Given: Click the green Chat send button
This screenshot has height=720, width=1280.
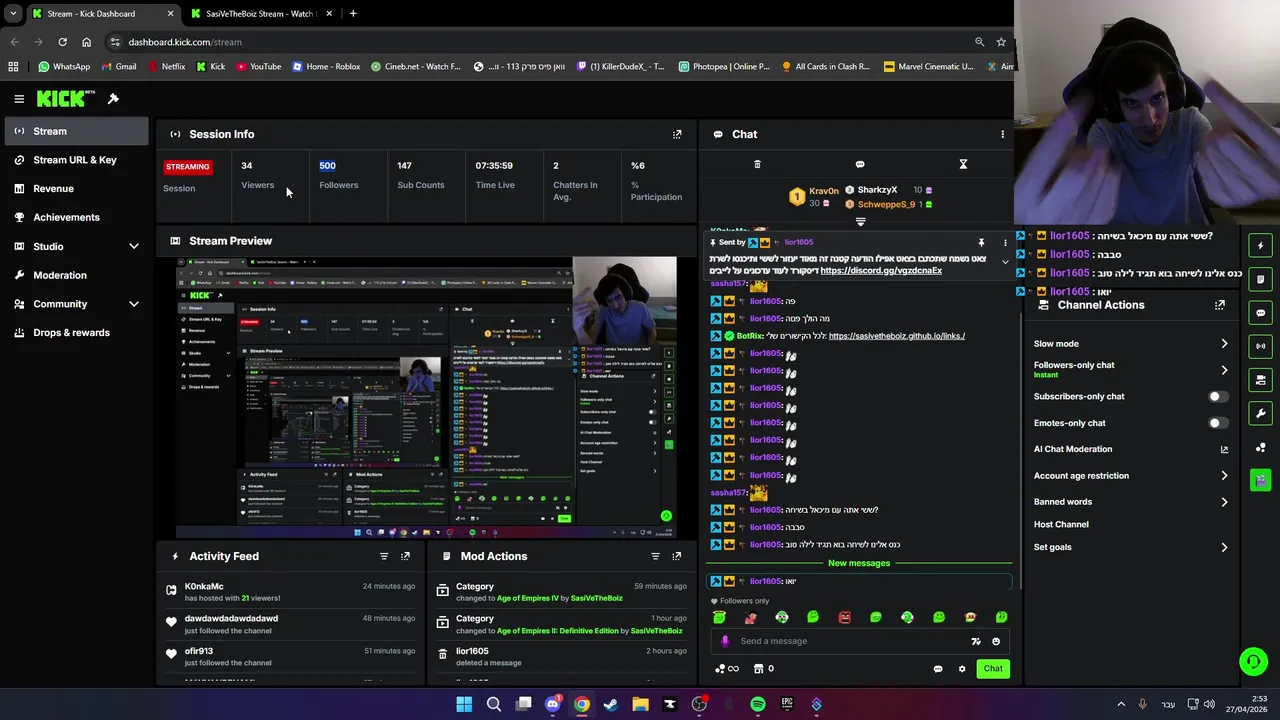Looking at the screenshot, I should (993, 669).
